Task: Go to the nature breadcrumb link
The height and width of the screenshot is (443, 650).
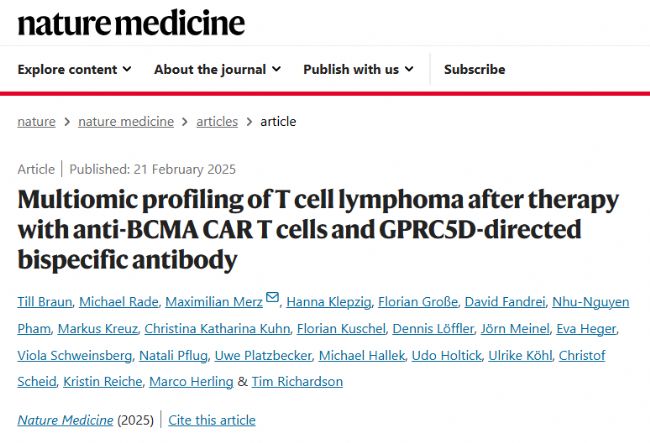Action: (37, 121)
